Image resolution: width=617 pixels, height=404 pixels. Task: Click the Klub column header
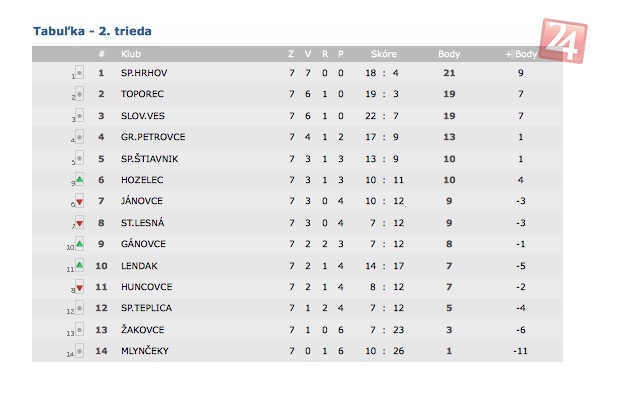[x=131, y=53]
